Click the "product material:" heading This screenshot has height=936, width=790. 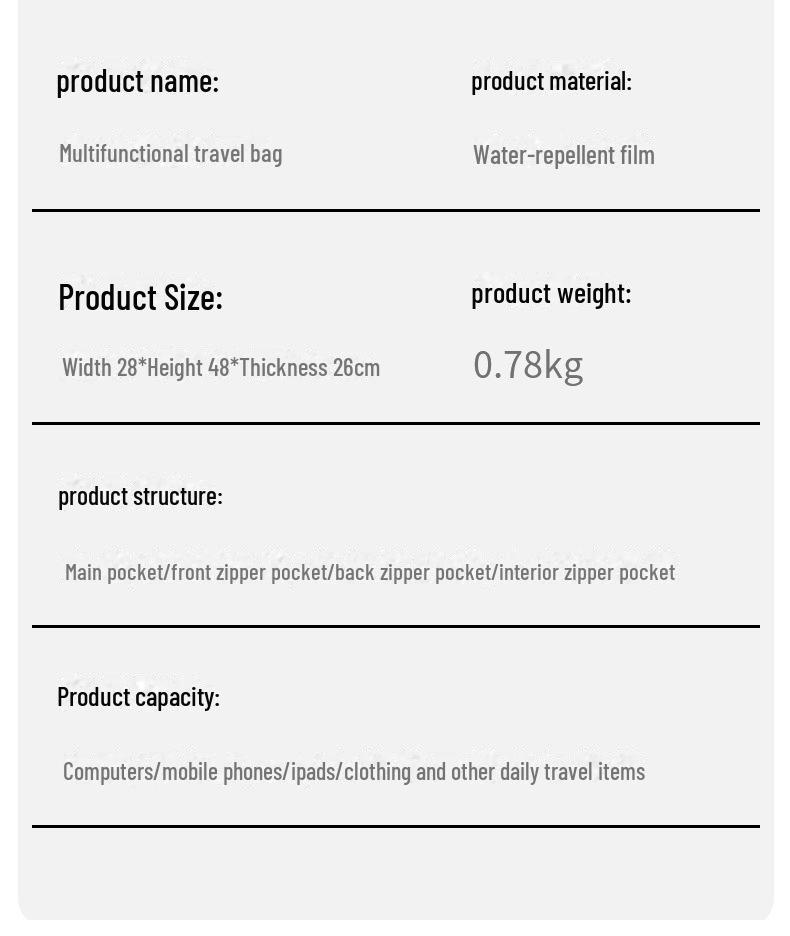551,81
